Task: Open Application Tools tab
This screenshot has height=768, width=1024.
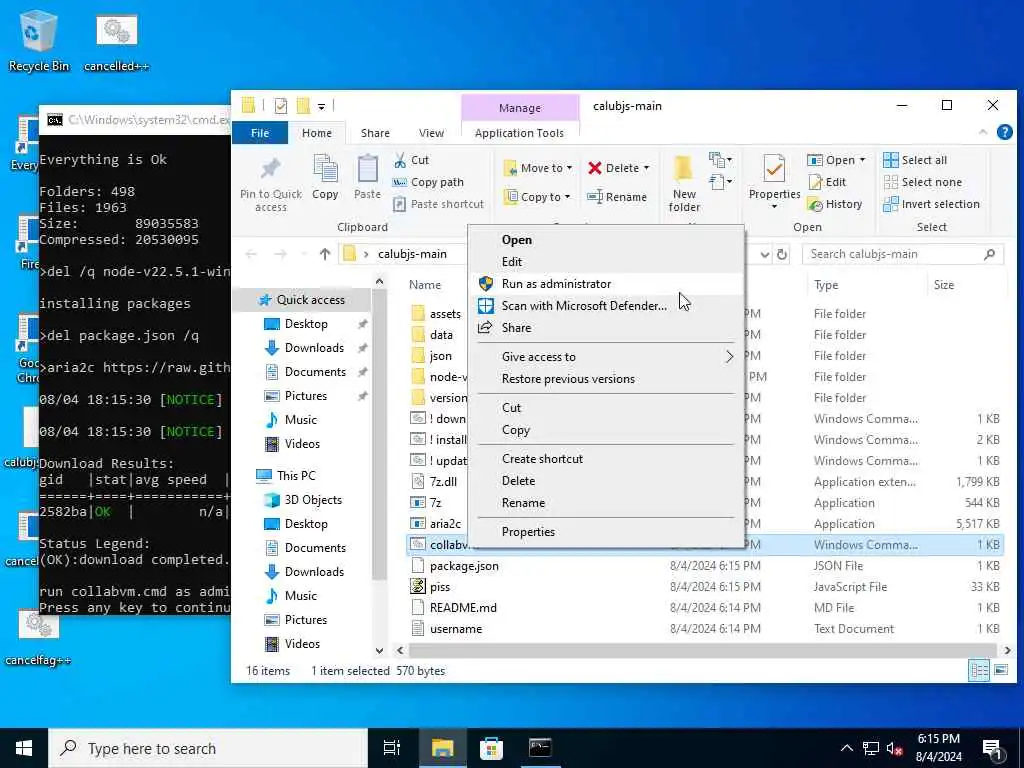Action: point(519,133)
